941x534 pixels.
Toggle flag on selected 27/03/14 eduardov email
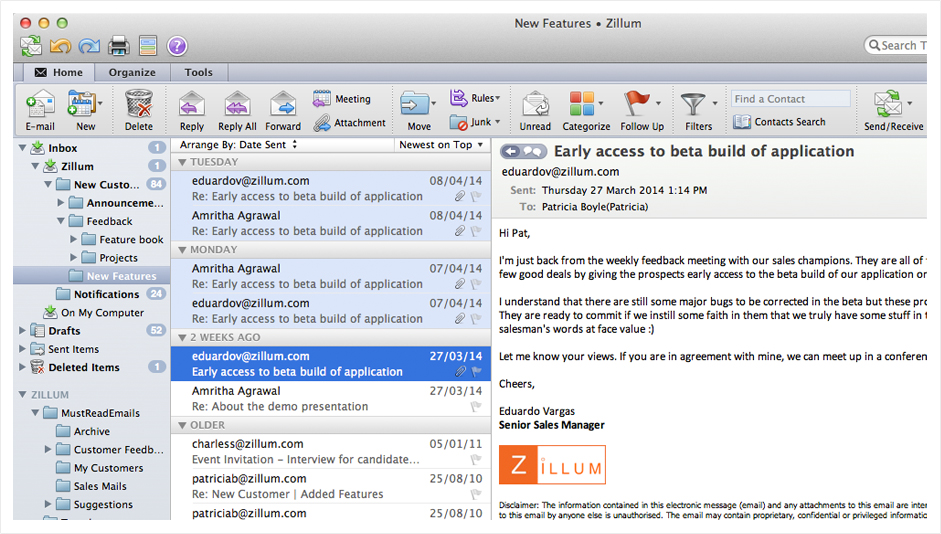coord(476,371)
